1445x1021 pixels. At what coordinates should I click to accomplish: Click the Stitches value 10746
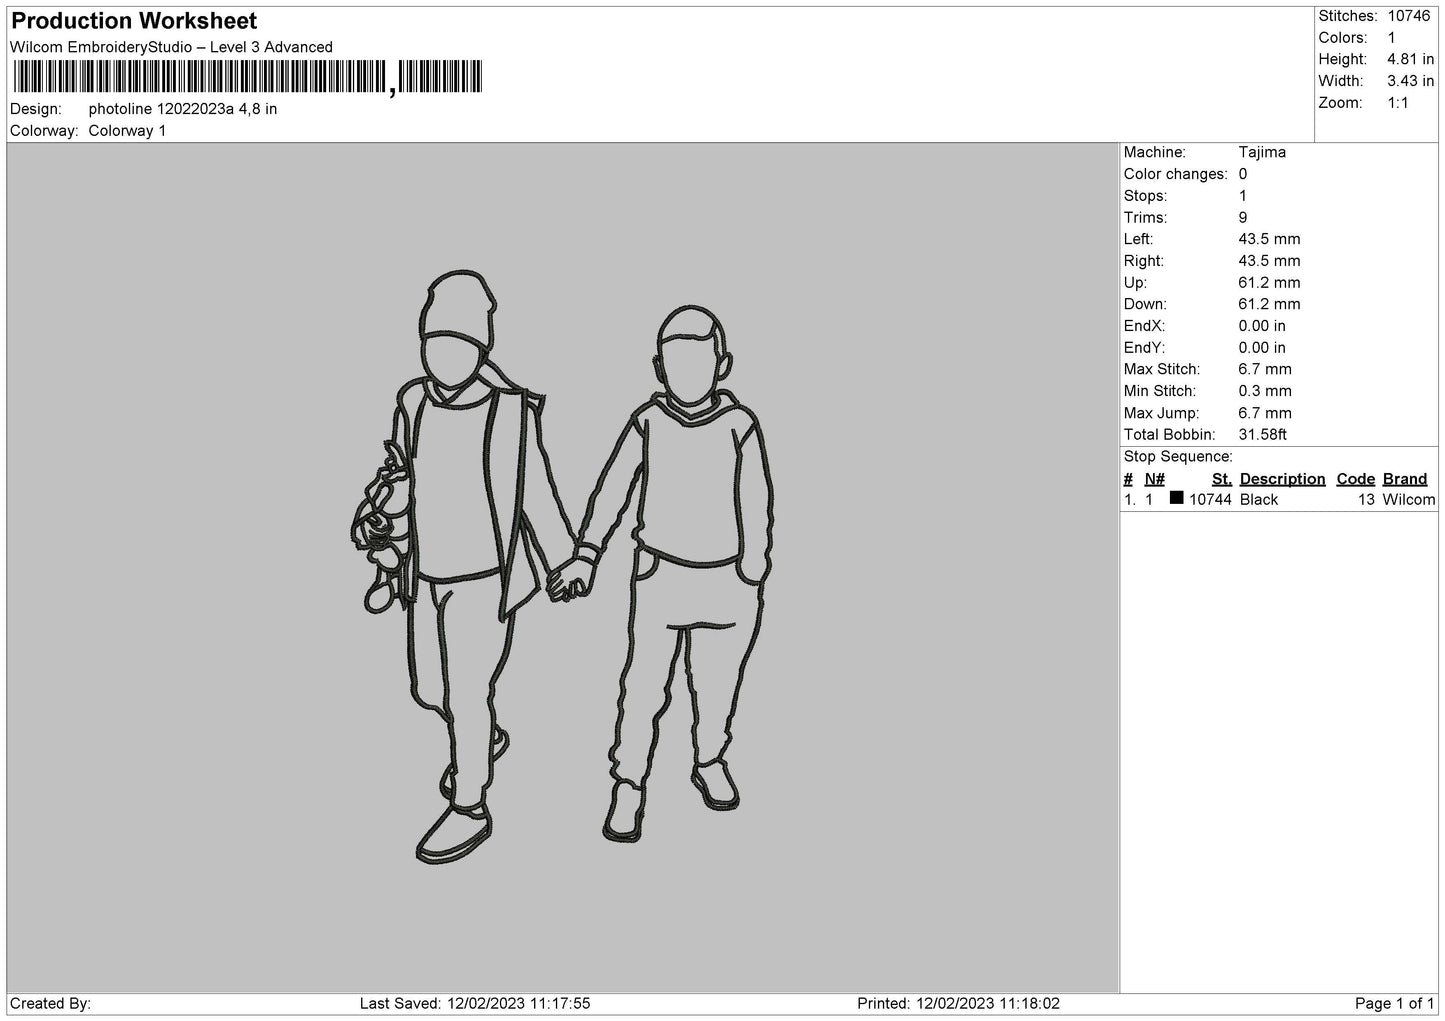(x=1409, y=16)
